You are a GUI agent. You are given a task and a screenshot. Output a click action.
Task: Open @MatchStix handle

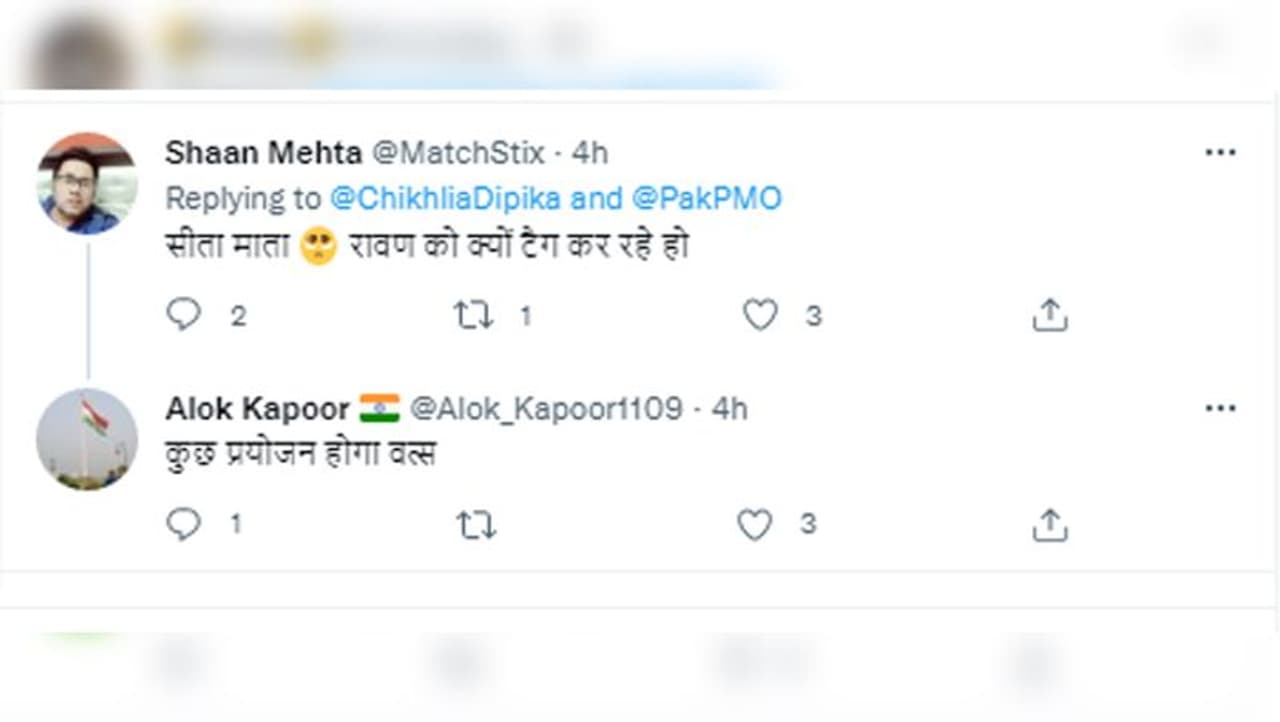click(x=459, y=153)
